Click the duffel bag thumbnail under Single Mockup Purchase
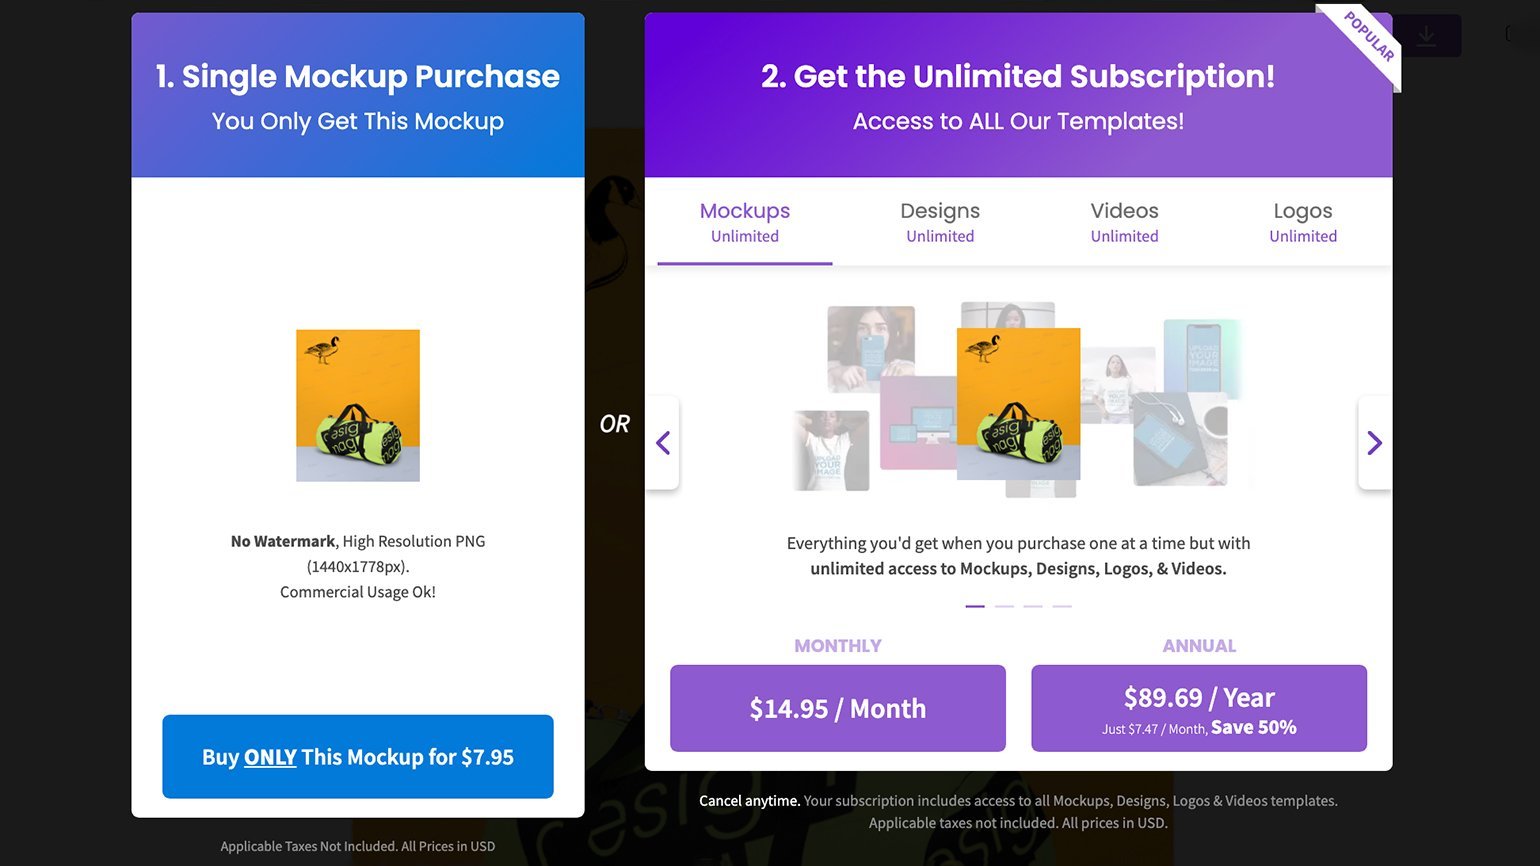 pos(358,405)
